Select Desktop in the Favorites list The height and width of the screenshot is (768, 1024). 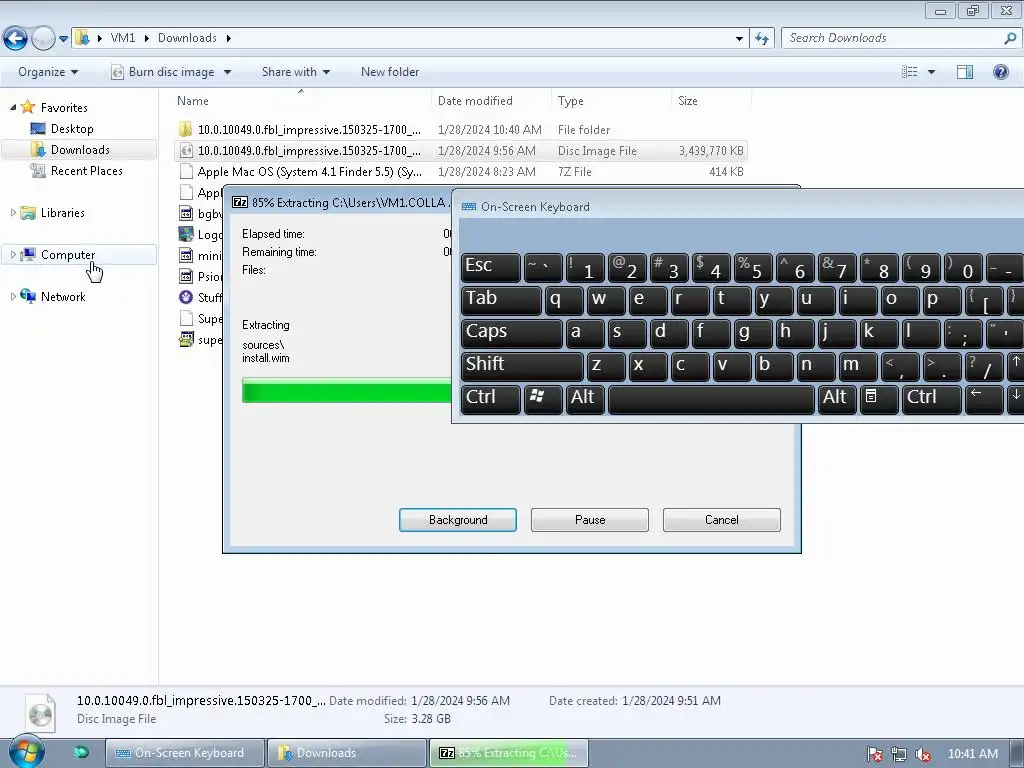tap(72, 129)
